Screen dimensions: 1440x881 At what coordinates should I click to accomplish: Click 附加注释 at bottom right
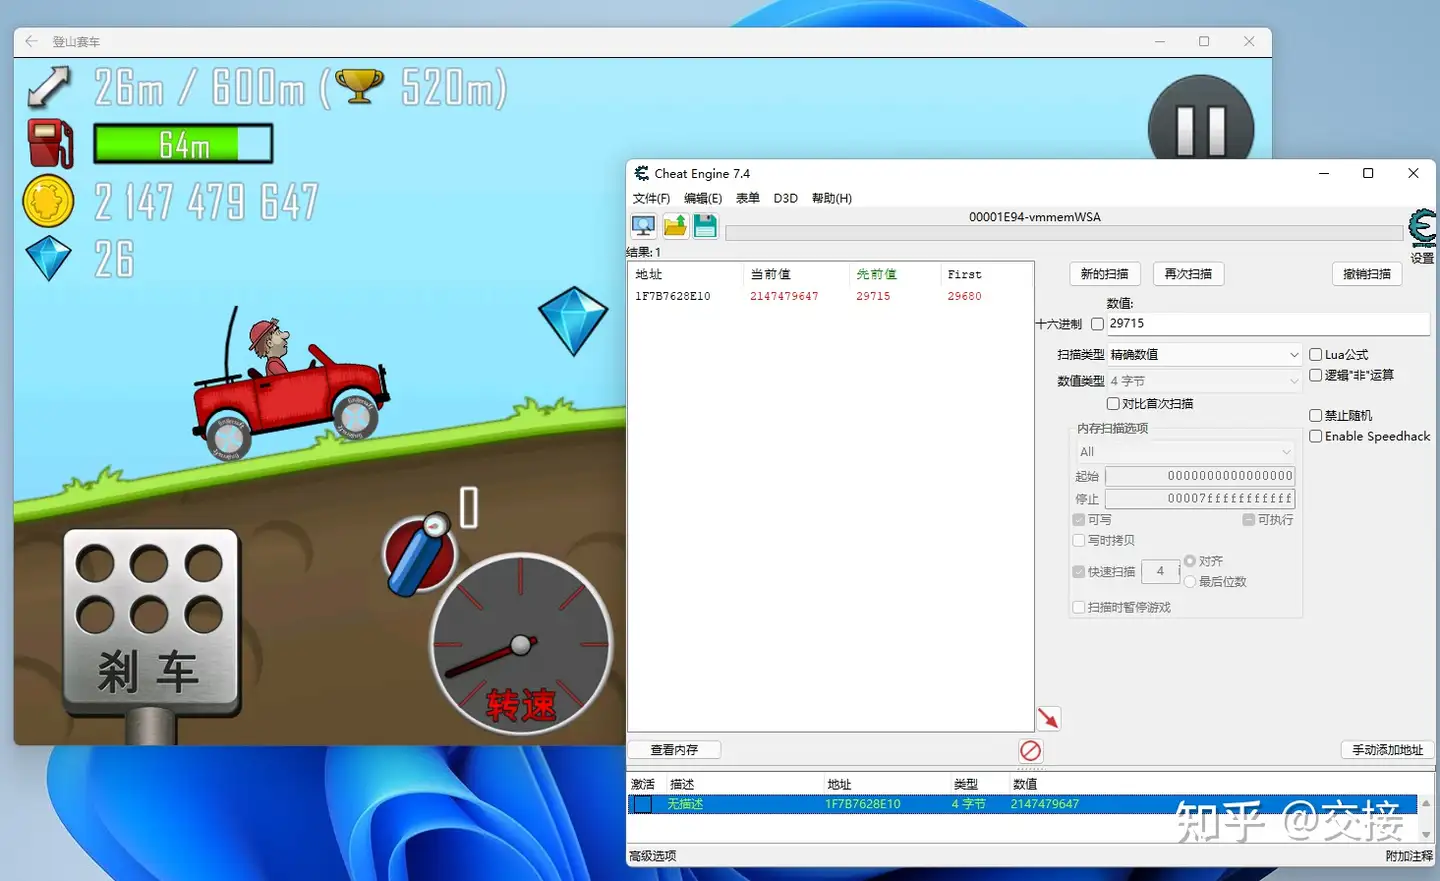tap(1409, 856)
